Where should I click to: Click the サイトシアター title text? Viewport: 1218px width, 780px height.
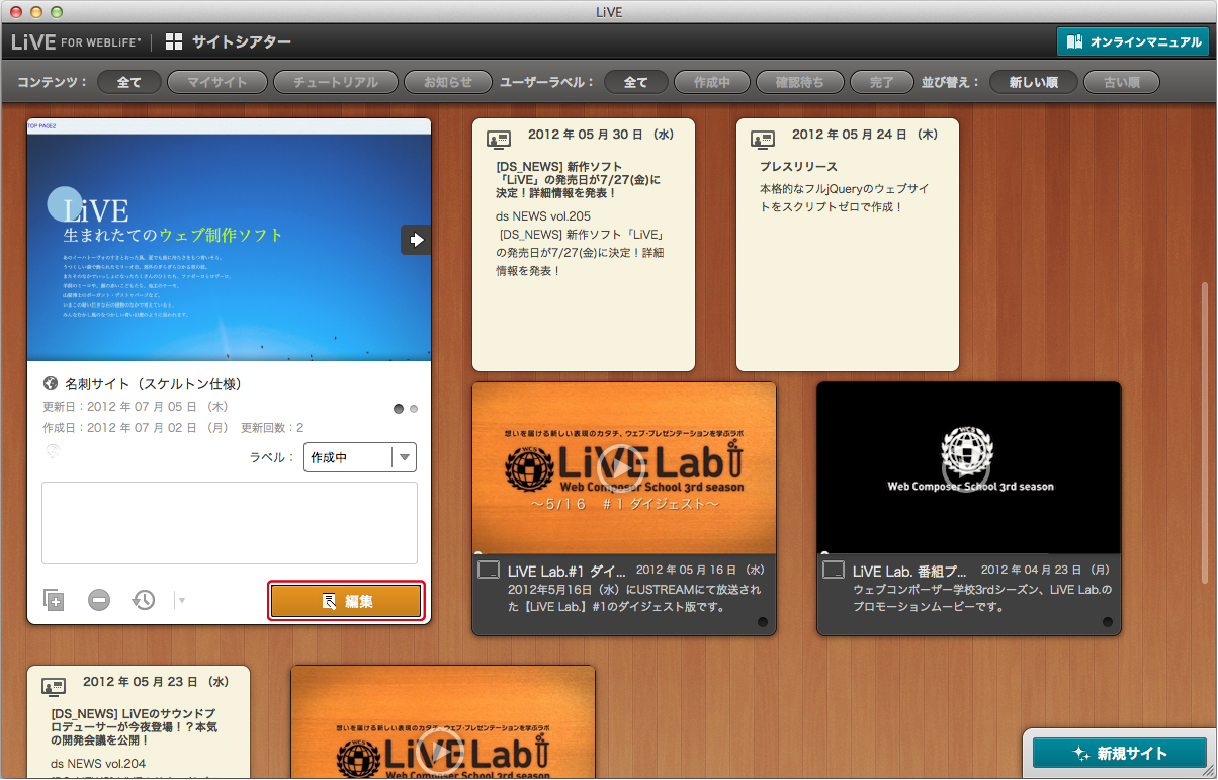241,42
